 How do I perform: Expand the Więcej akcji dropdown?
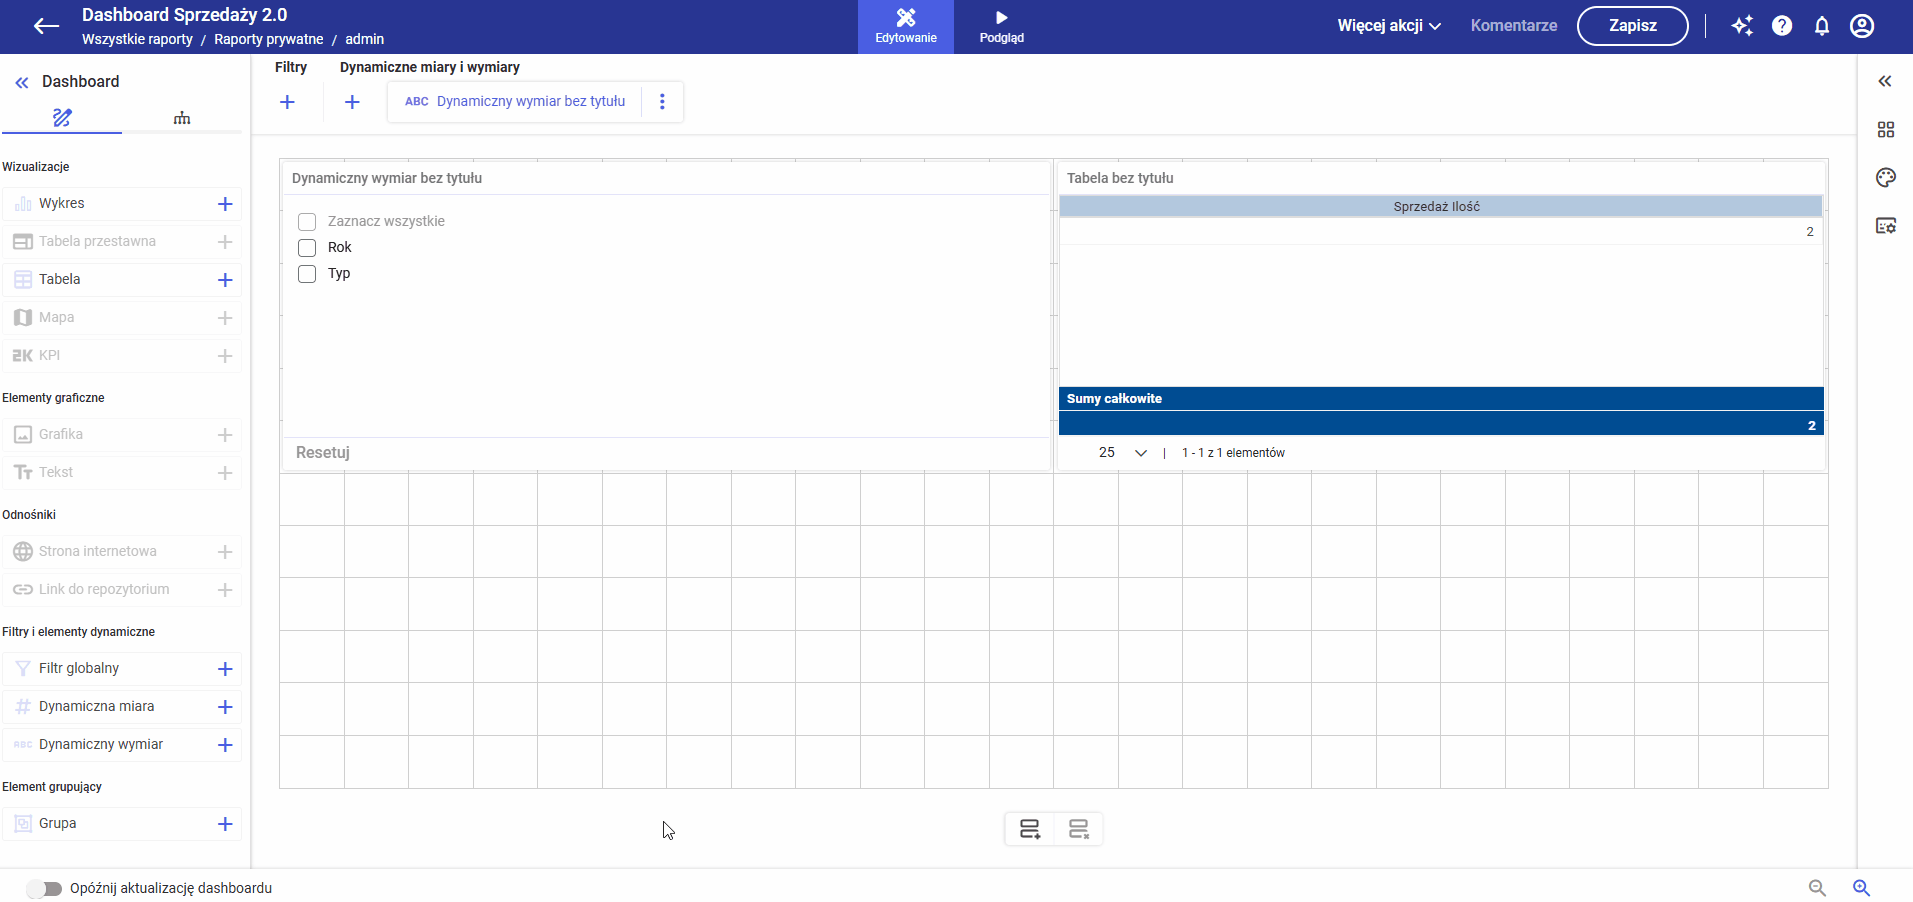pos(1389,26)
